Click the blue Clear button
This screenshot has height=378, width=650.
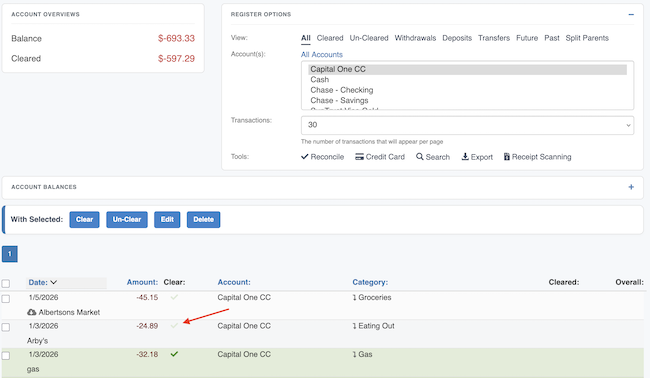click(84, 219)
